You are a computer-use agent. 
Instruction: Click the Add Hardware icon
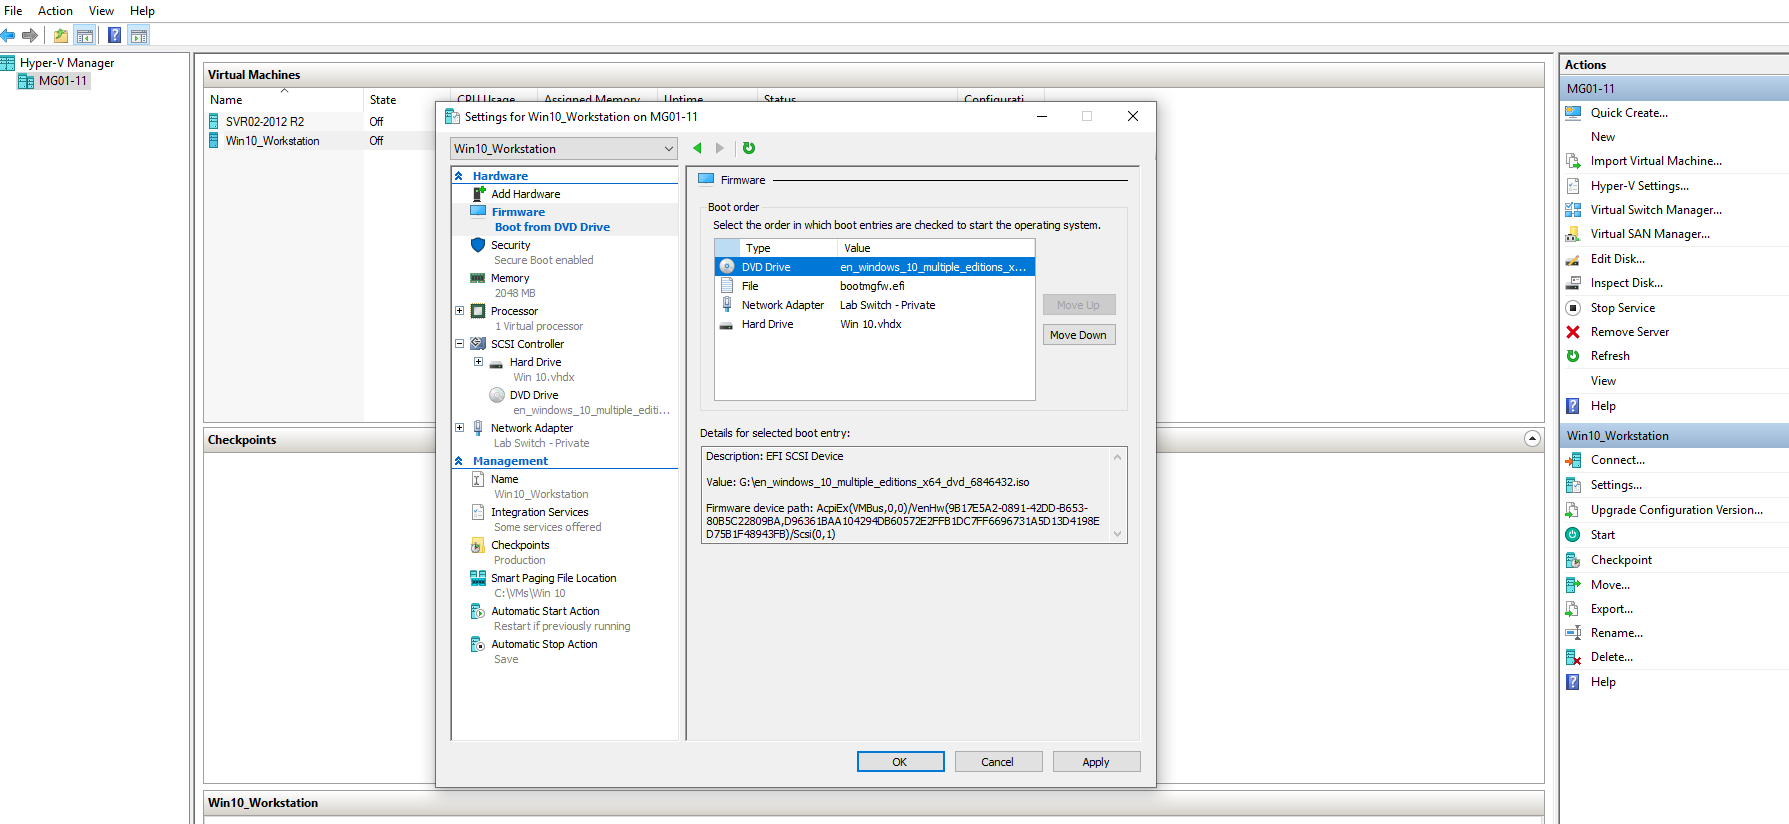(x=479, y=194)
